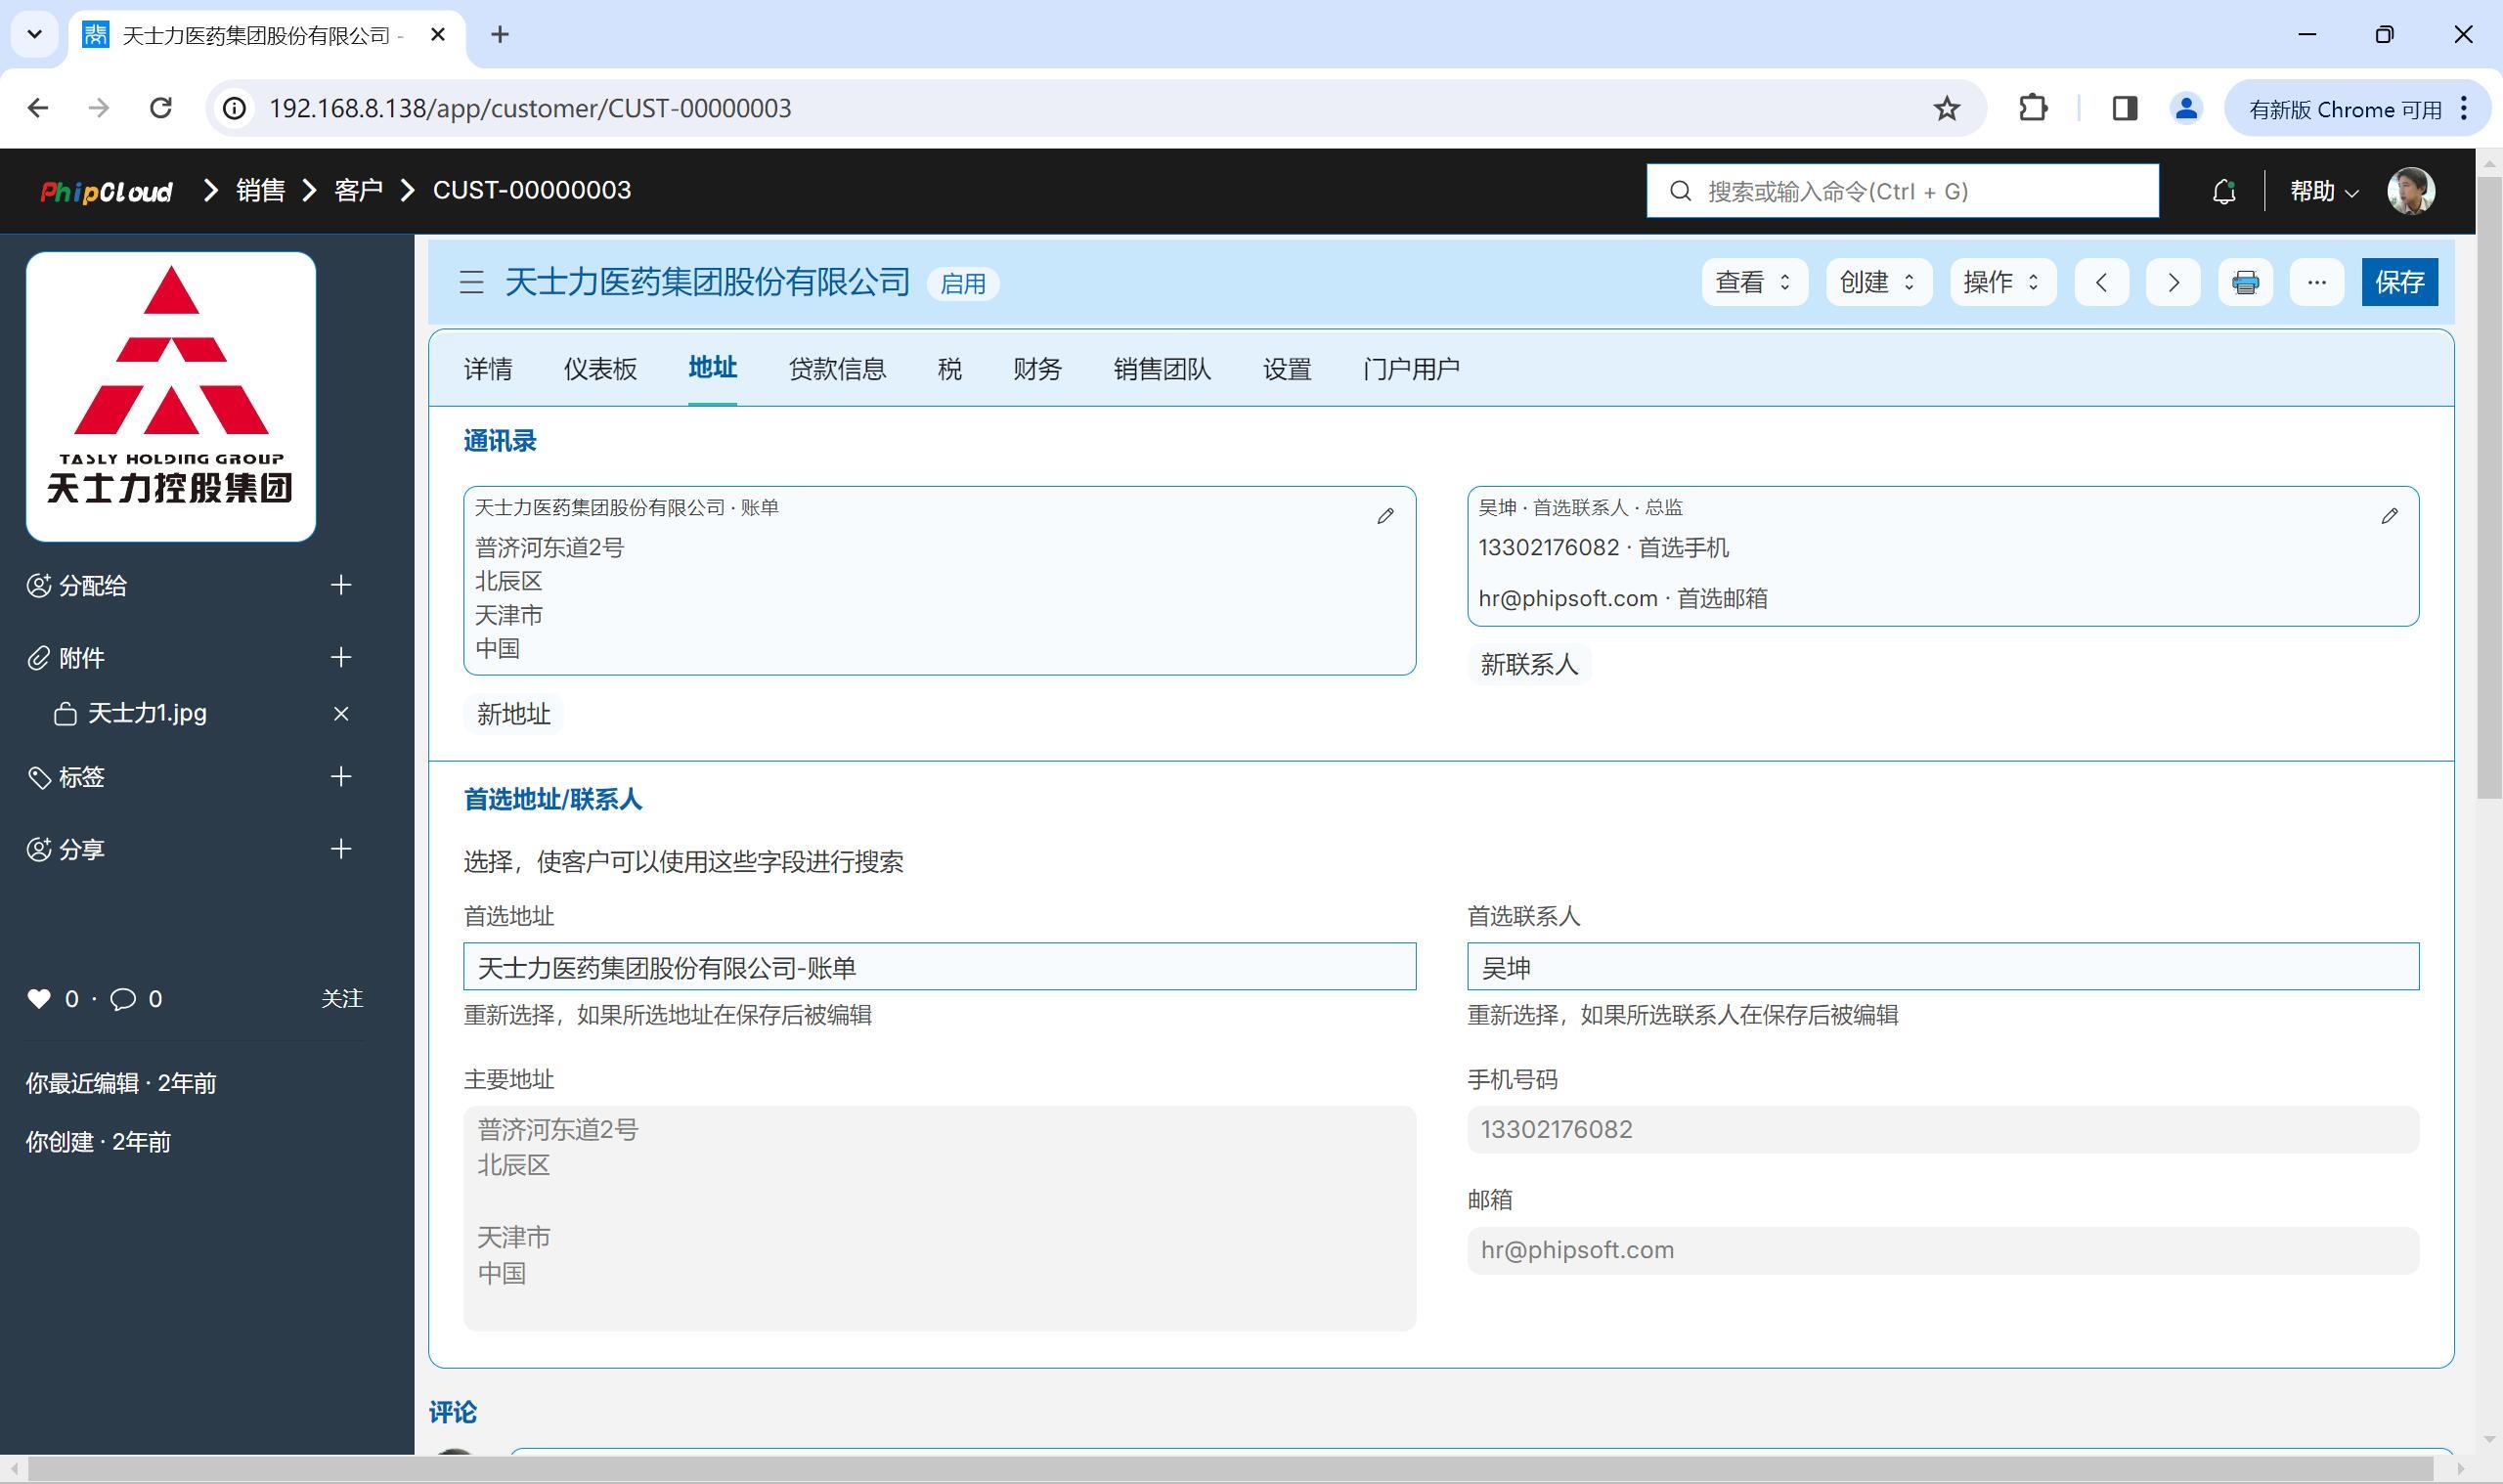2503x1484 pixels.
Task: Open the 操作 dropdown
Action: coord(2002,282)
